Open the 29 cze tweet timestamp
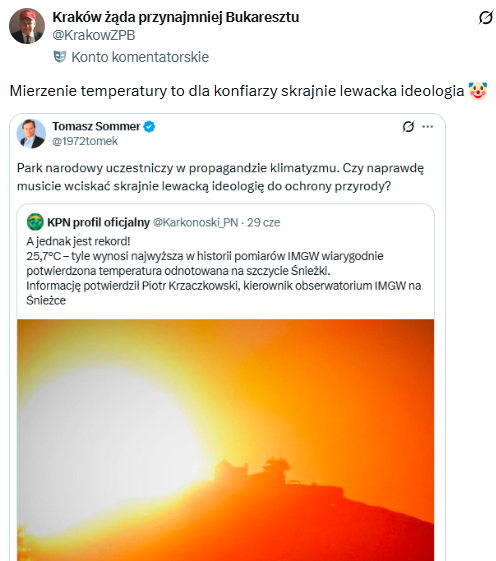 (x=263, y=222)
